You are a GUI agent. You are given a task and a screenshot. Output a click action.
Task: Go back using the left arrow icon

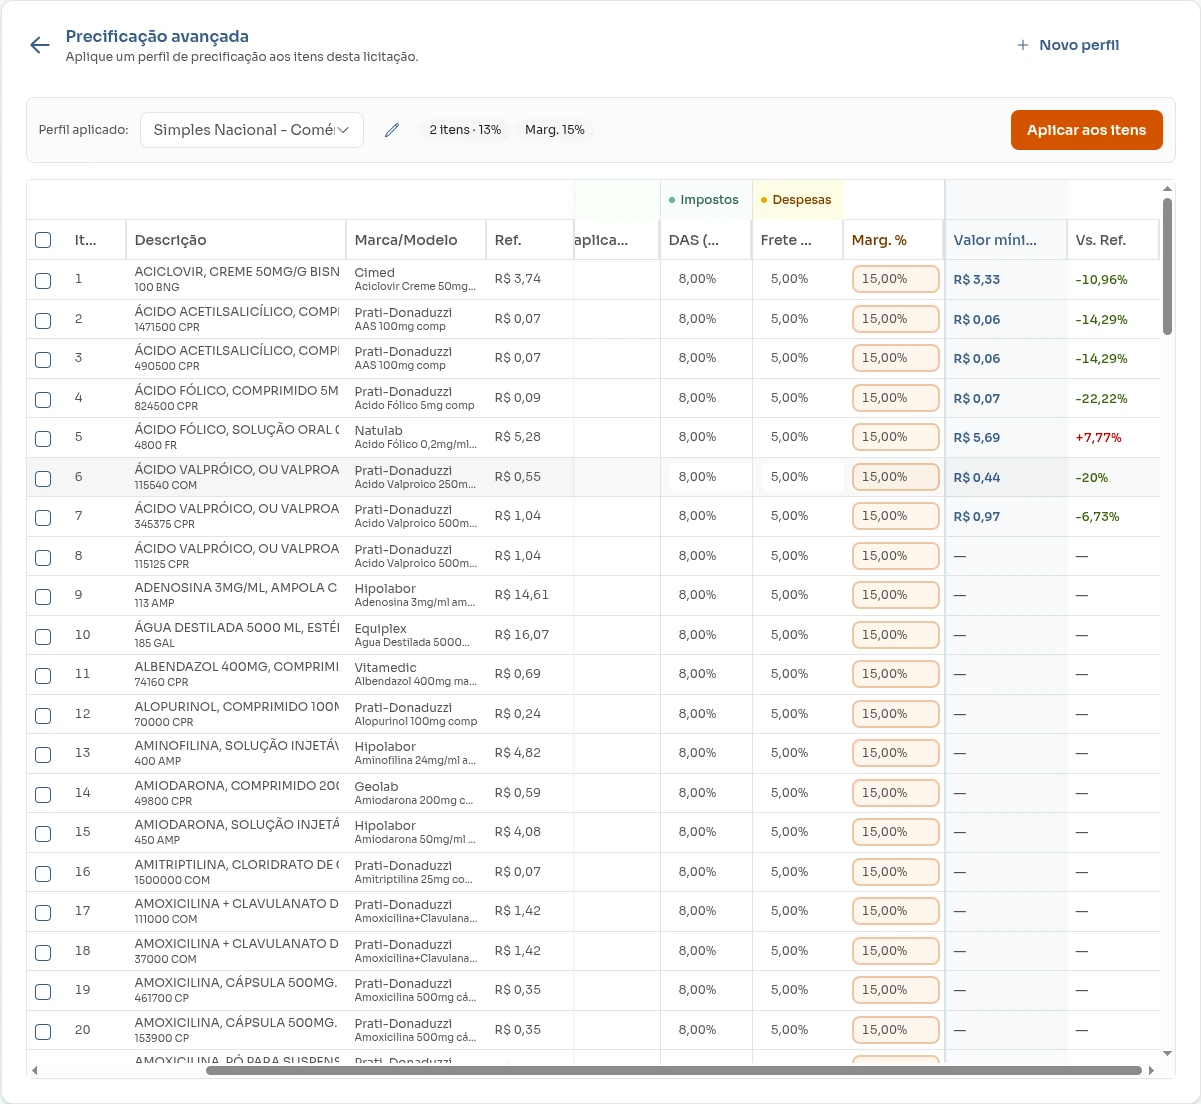pyautogui.click(x=40, y=45)
